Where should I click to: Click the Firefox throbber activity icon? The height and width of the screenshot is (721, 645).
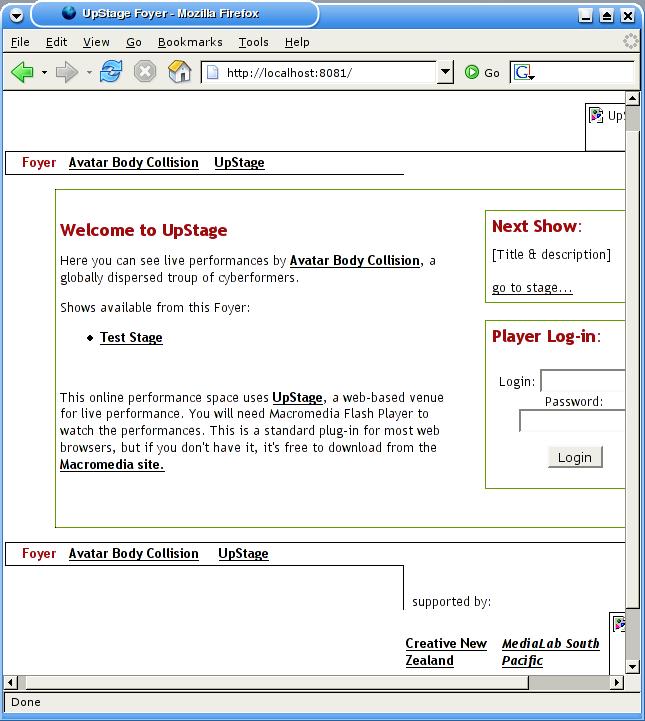630,42
